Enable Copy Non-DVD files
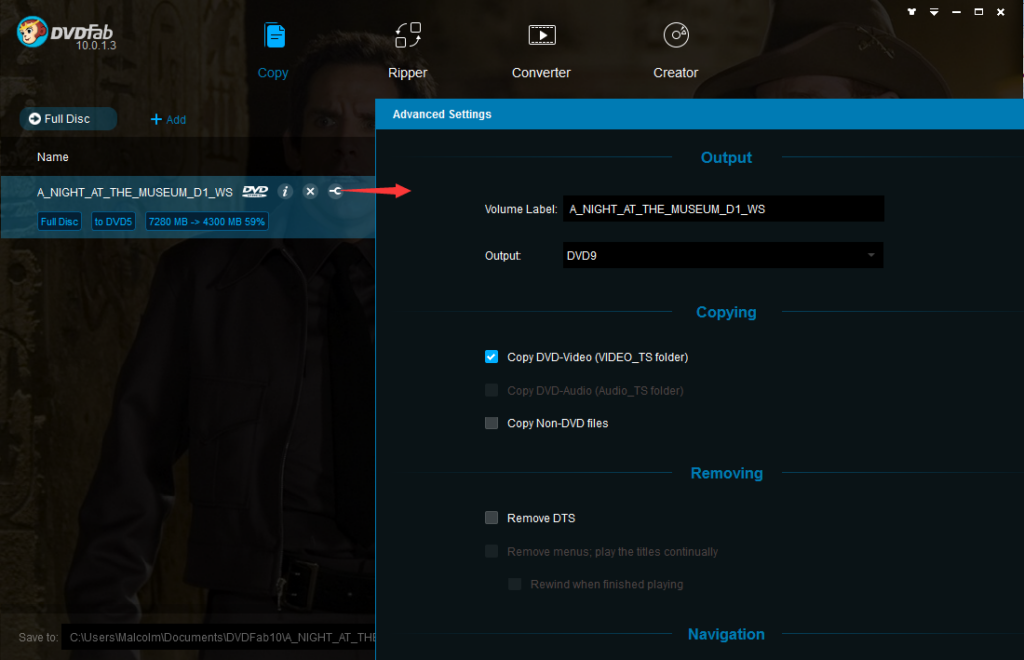Screen dimensions: 1024x660 coord(492,423)
